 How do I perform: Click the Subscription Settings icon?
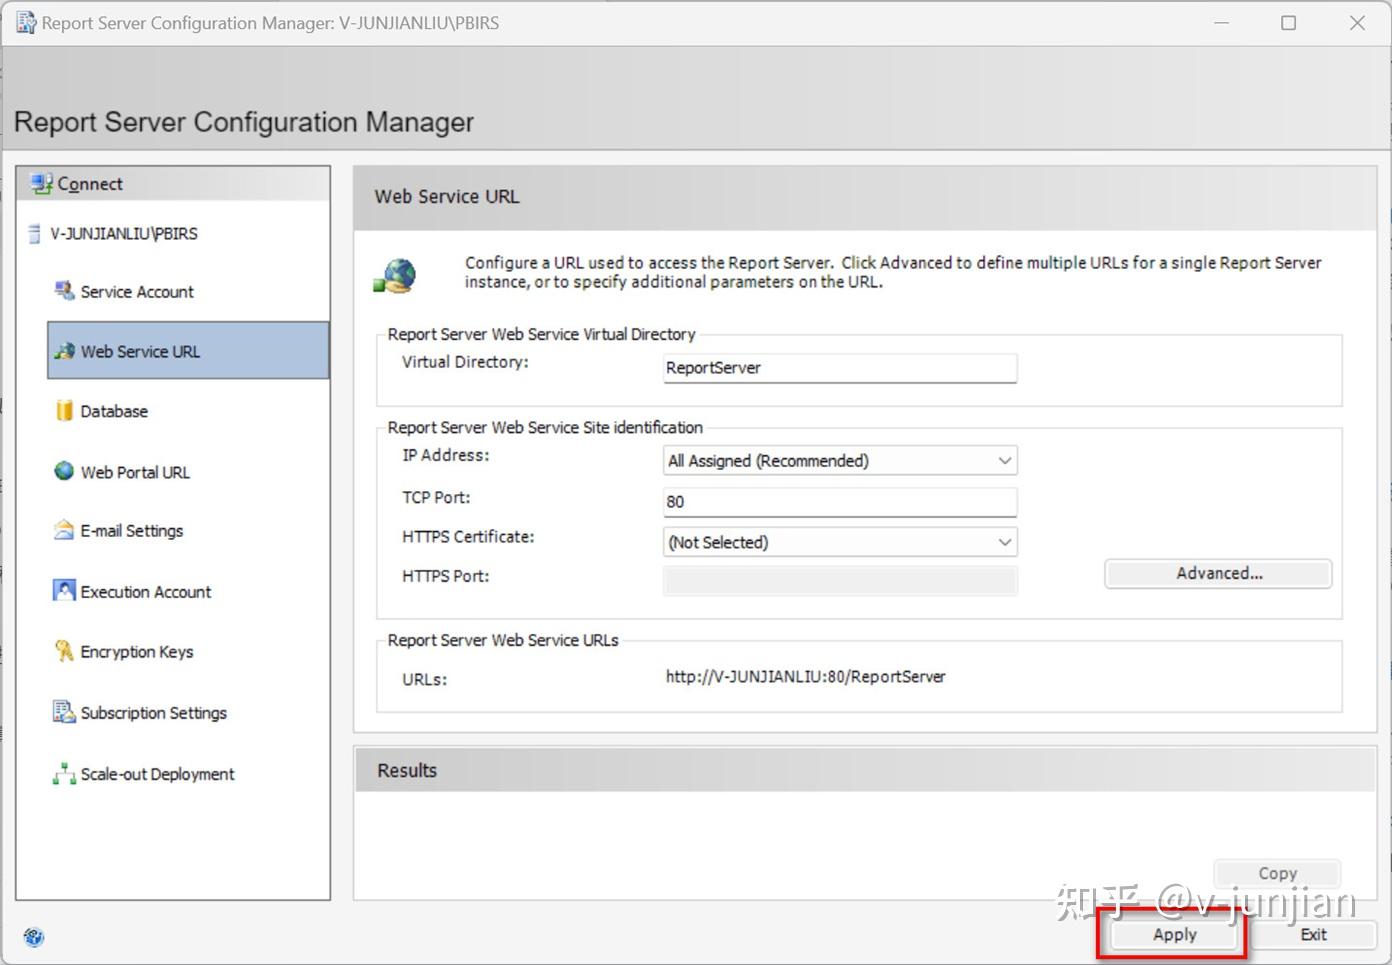64,712
